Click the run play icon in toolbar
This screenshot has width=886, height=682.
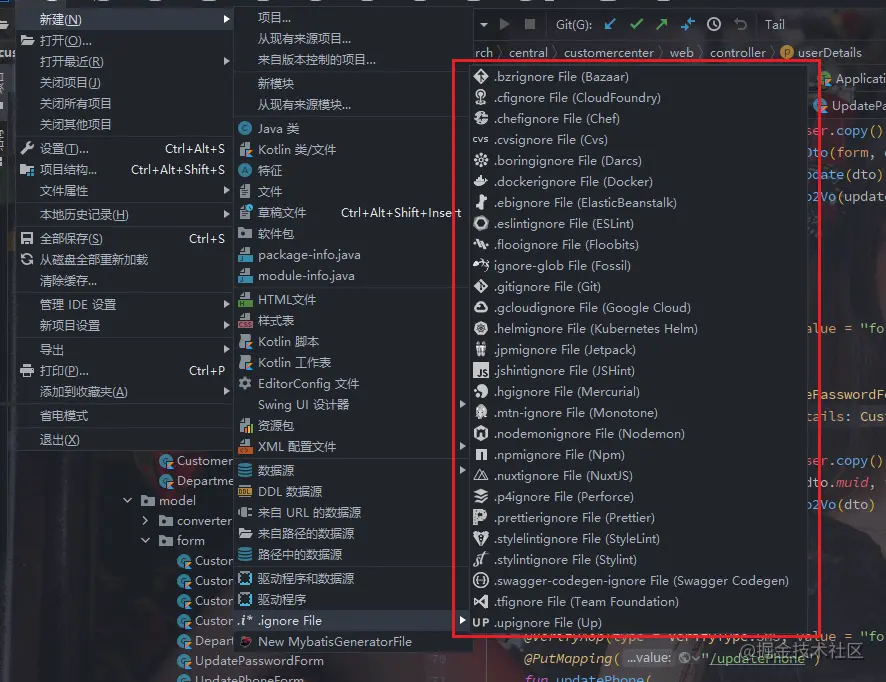click(x=505, y=24)
